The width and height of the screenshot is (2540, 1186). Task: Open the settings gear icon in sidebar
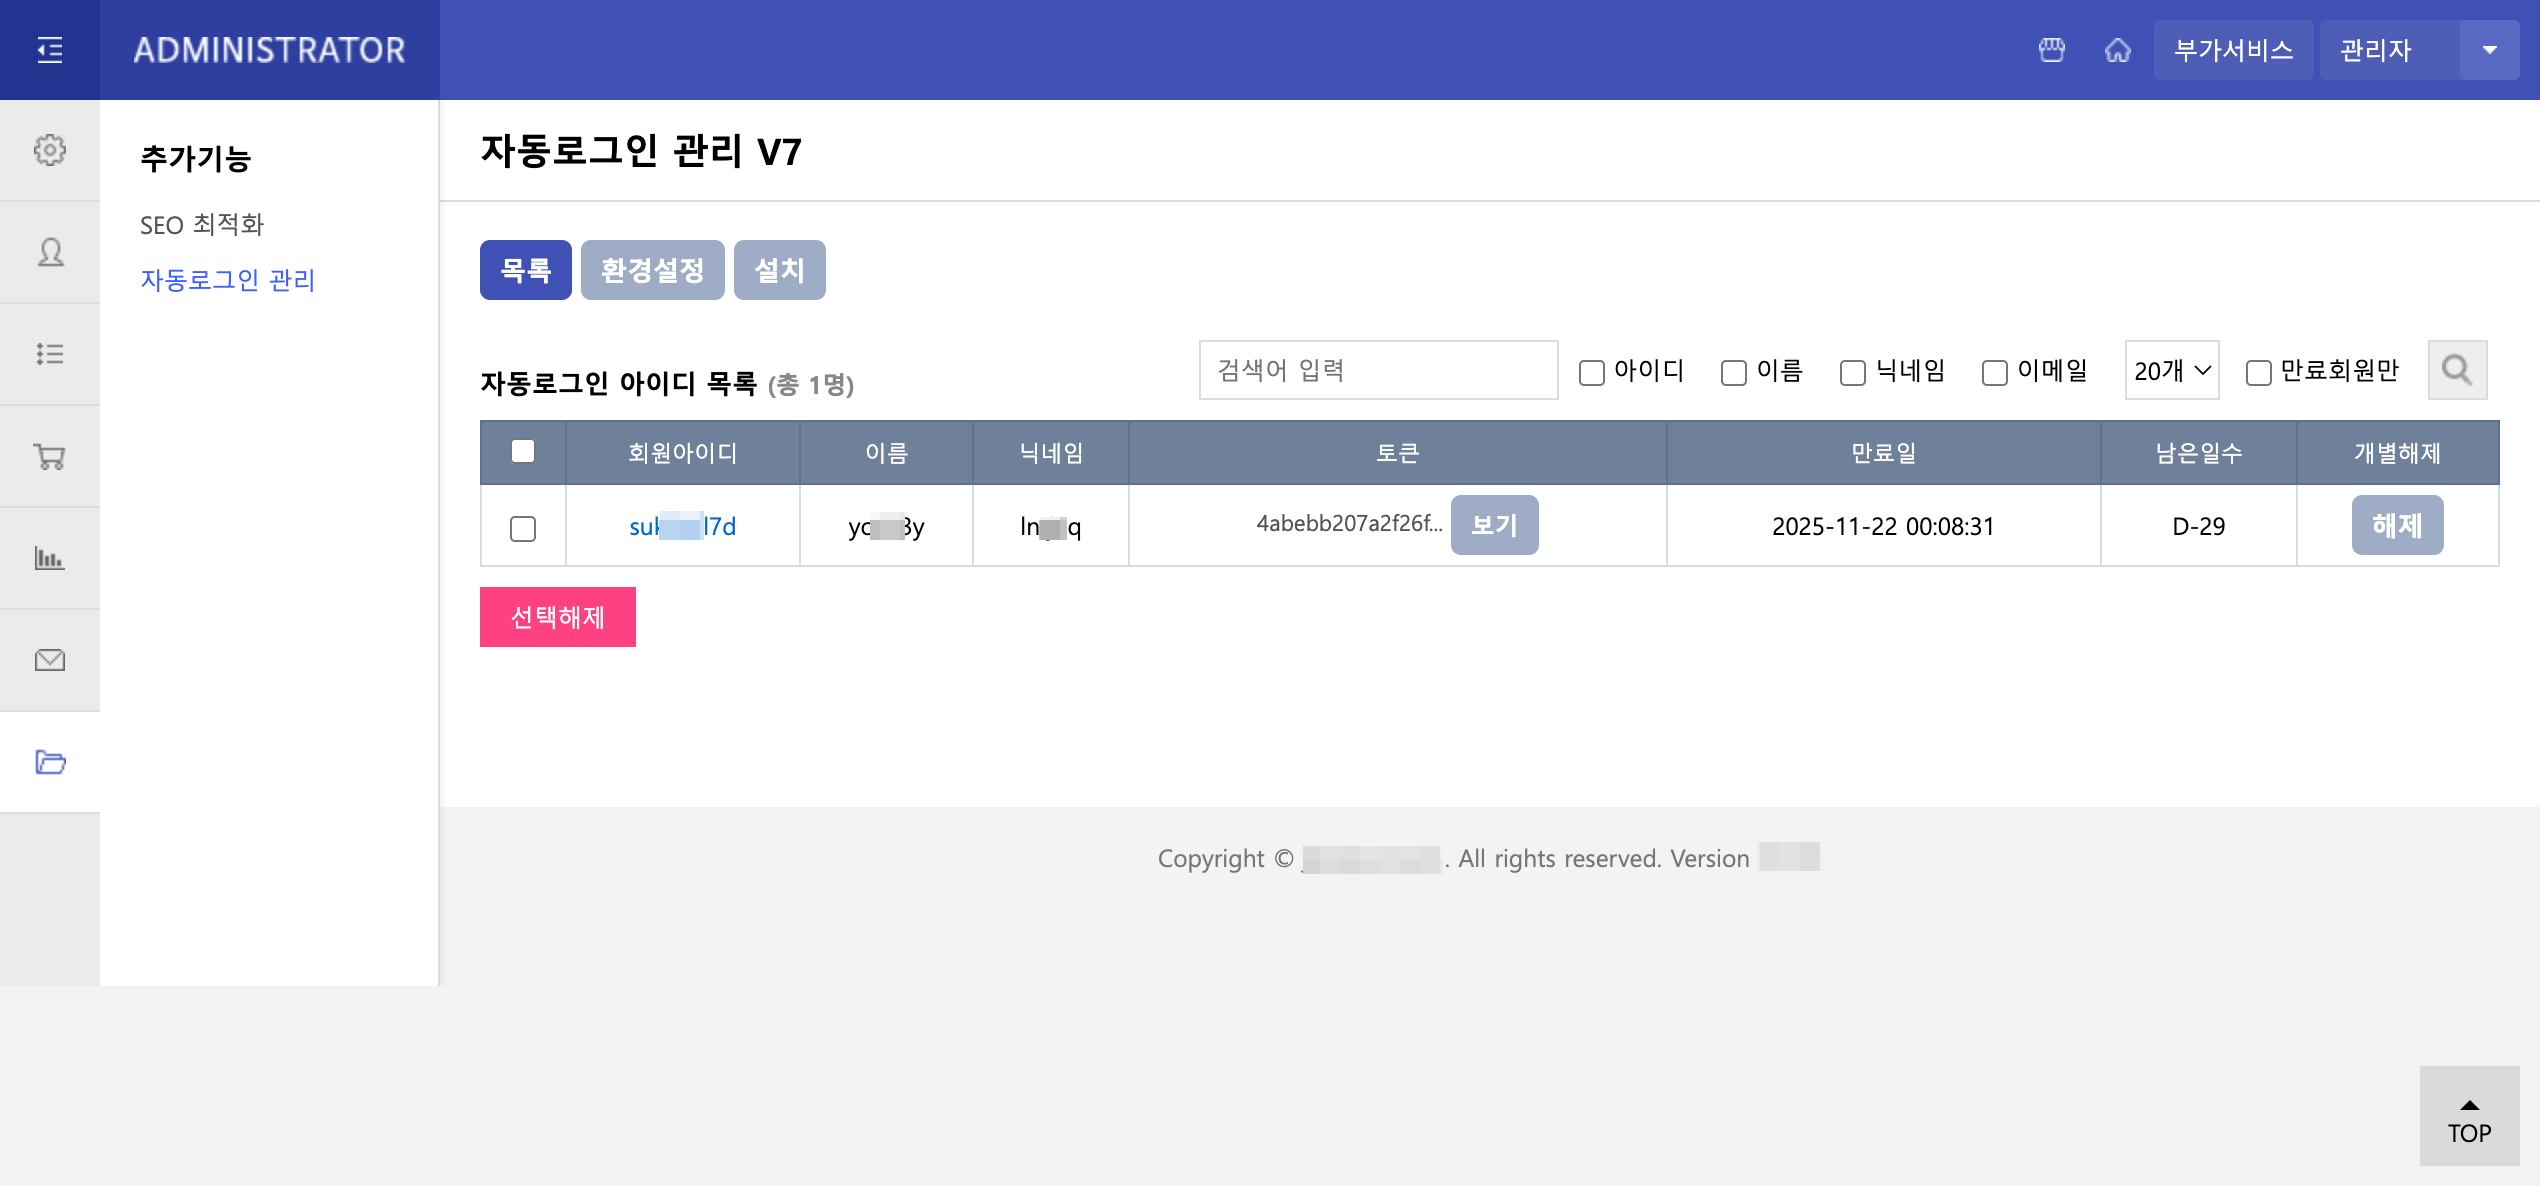point(49,150)
